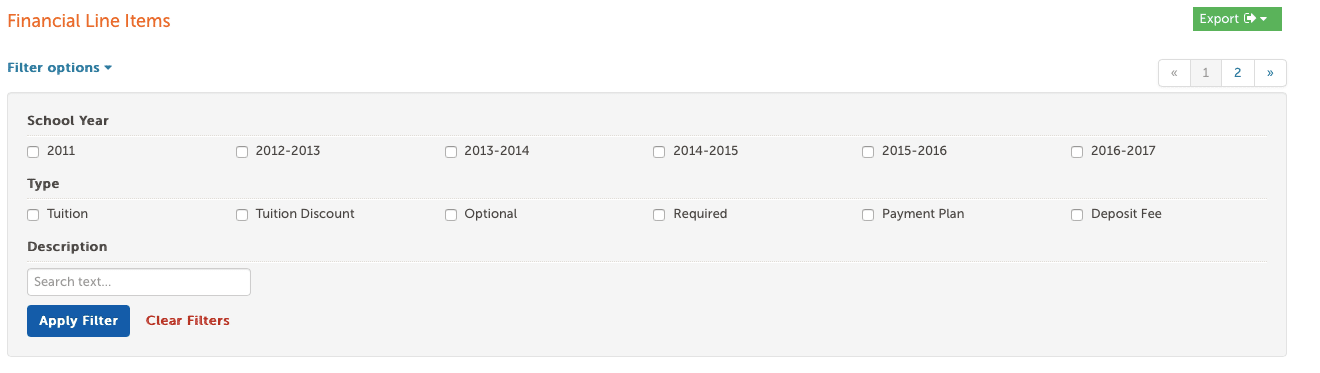Check the 2015-2016 school year option

868,152
